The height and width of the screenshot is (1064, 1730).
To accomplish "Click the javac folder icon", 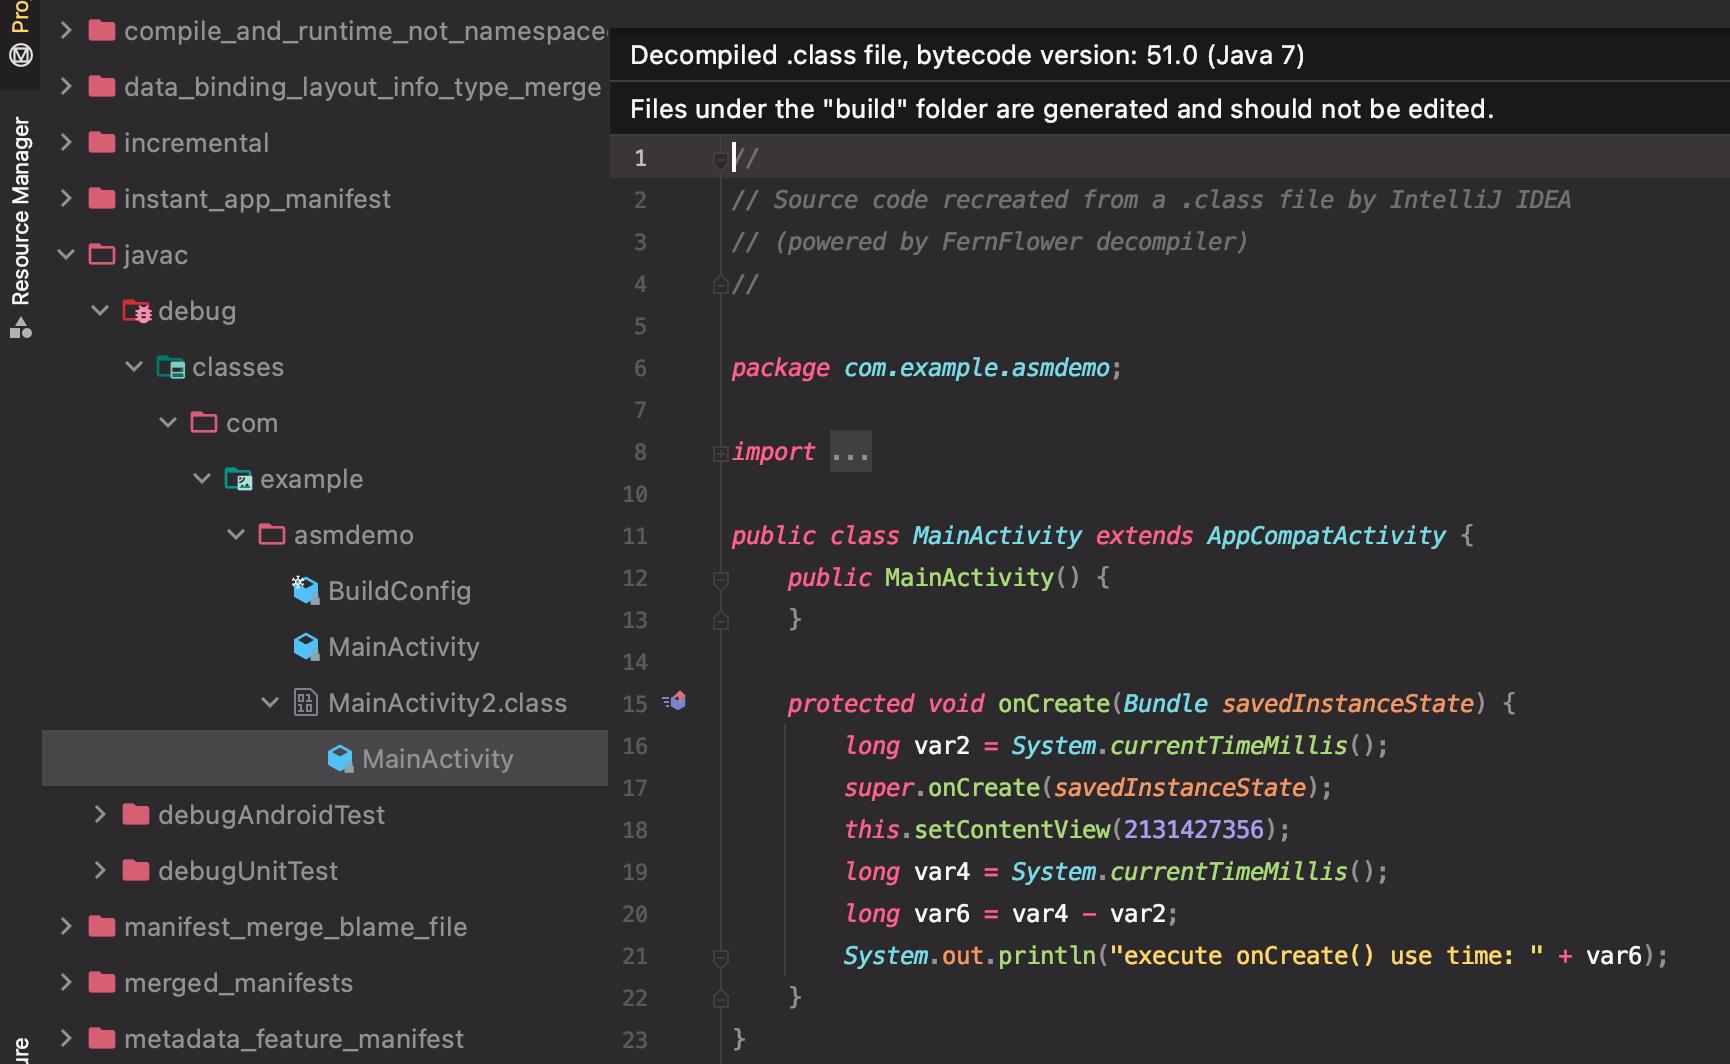I will [x=102, y=255].
